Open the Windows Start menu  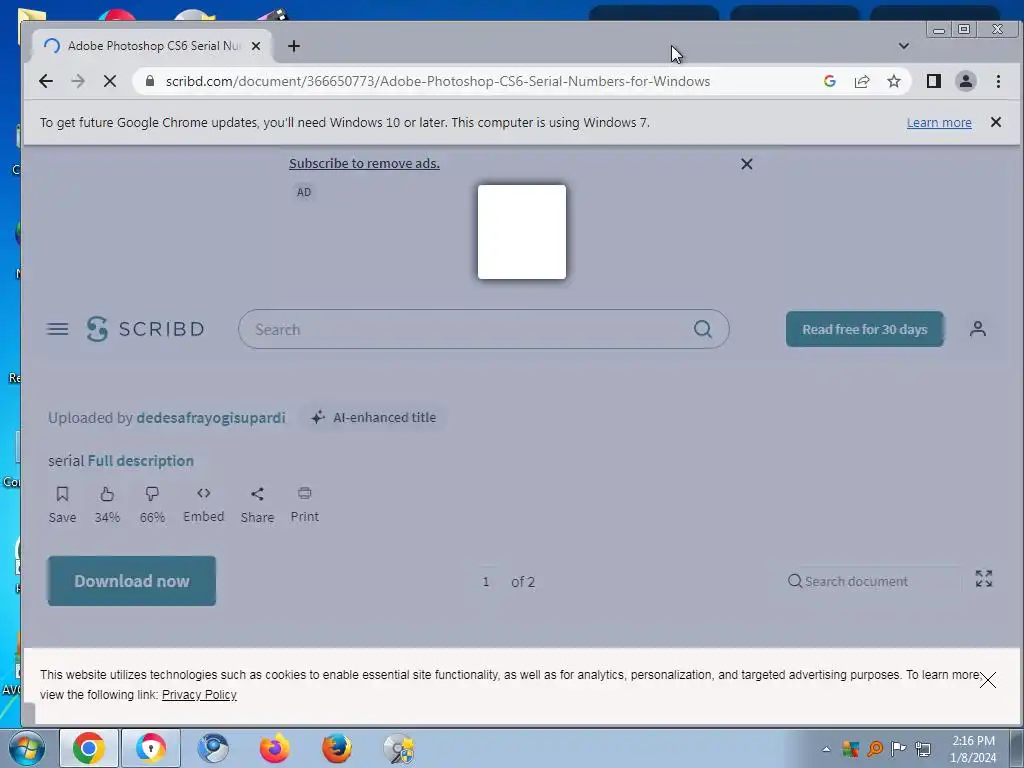[x=27, y=748]
